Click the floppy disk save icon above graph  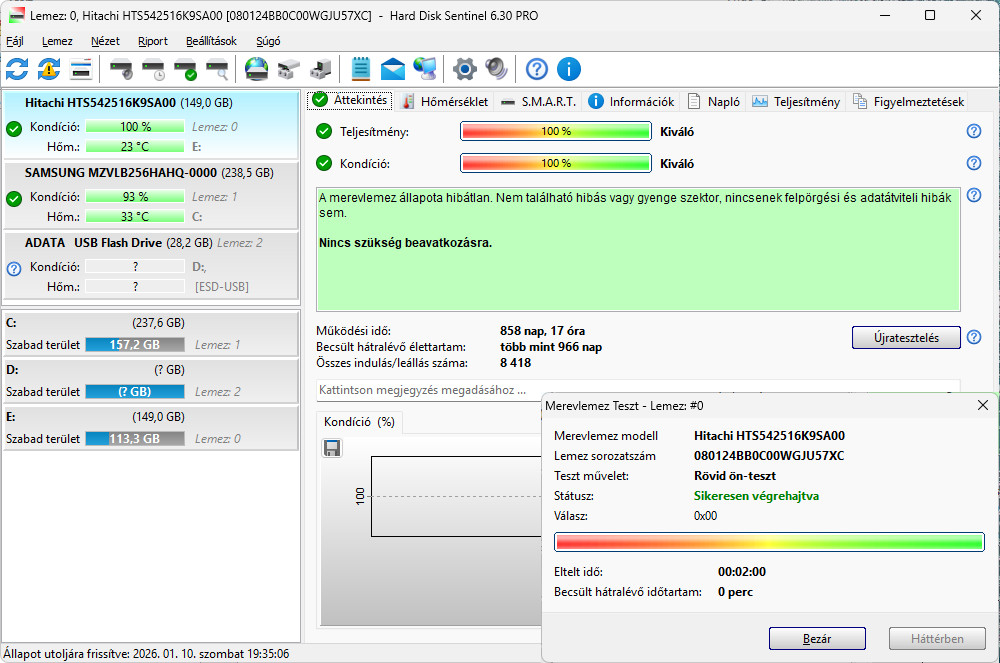333,448
